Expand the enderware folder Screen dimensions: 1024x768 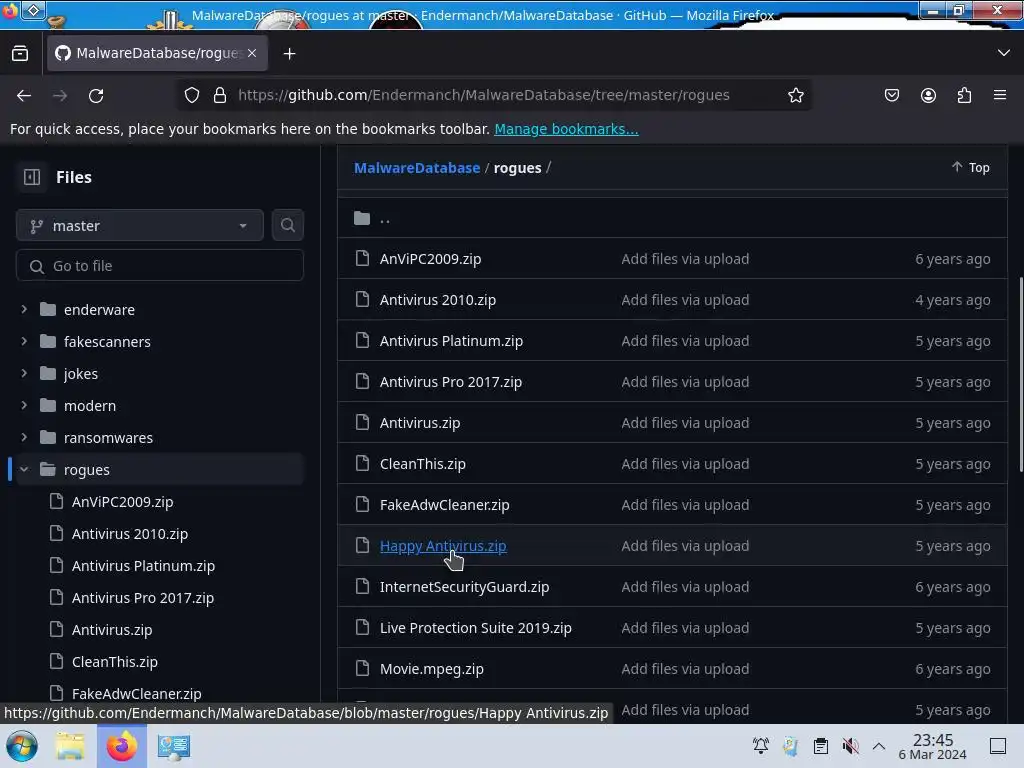pos(24,309)
